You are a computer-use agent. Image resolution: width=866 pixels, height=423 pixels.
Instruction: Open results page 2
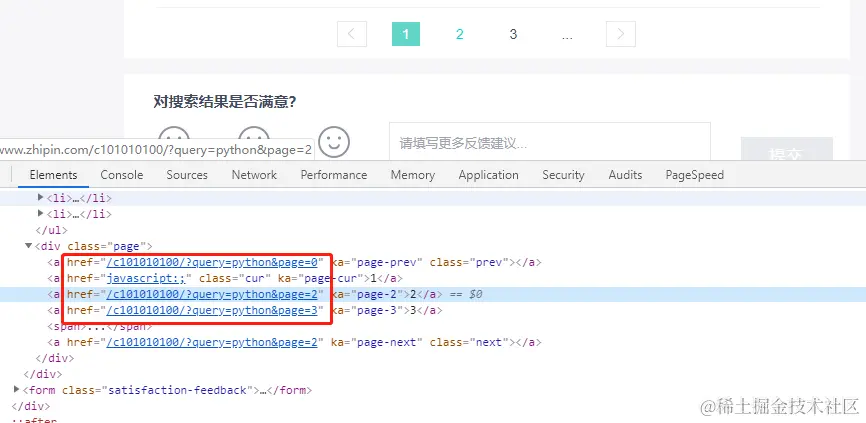point(460,34)
